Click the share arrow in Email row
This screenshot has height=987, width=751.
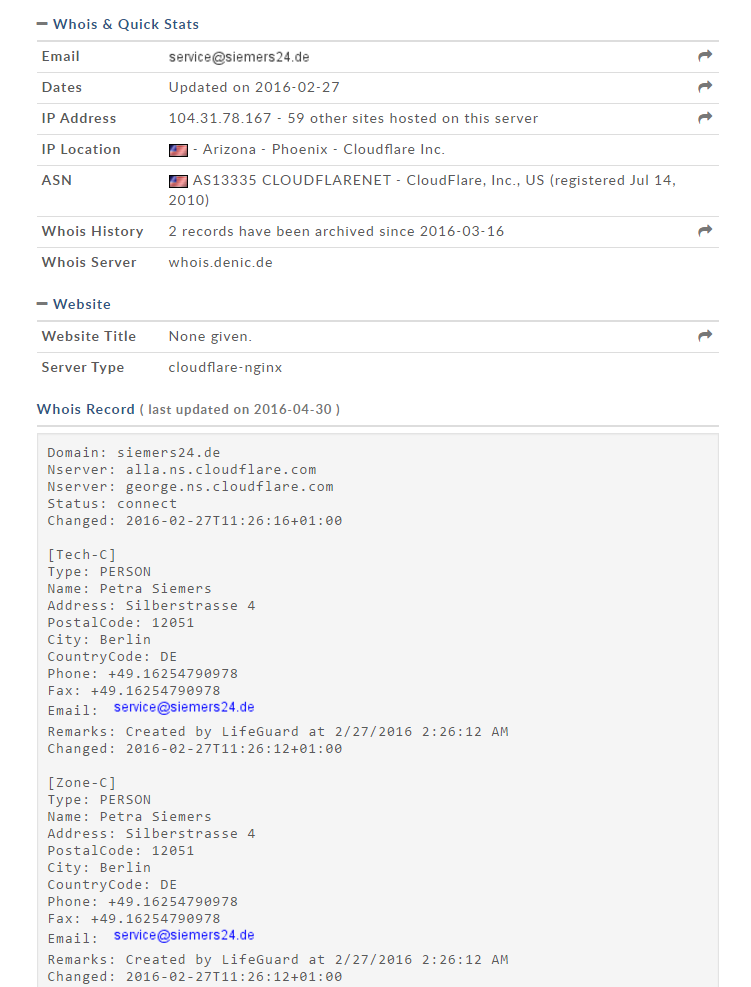coord(705,56)
